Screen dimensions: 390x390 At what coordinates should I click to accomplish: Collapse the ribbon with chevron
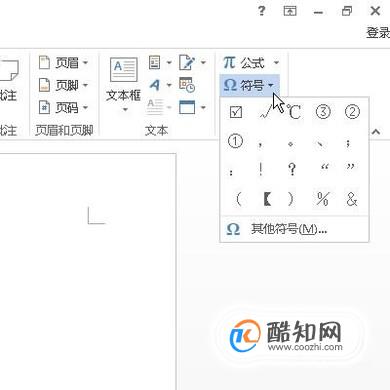click(376, 132)
